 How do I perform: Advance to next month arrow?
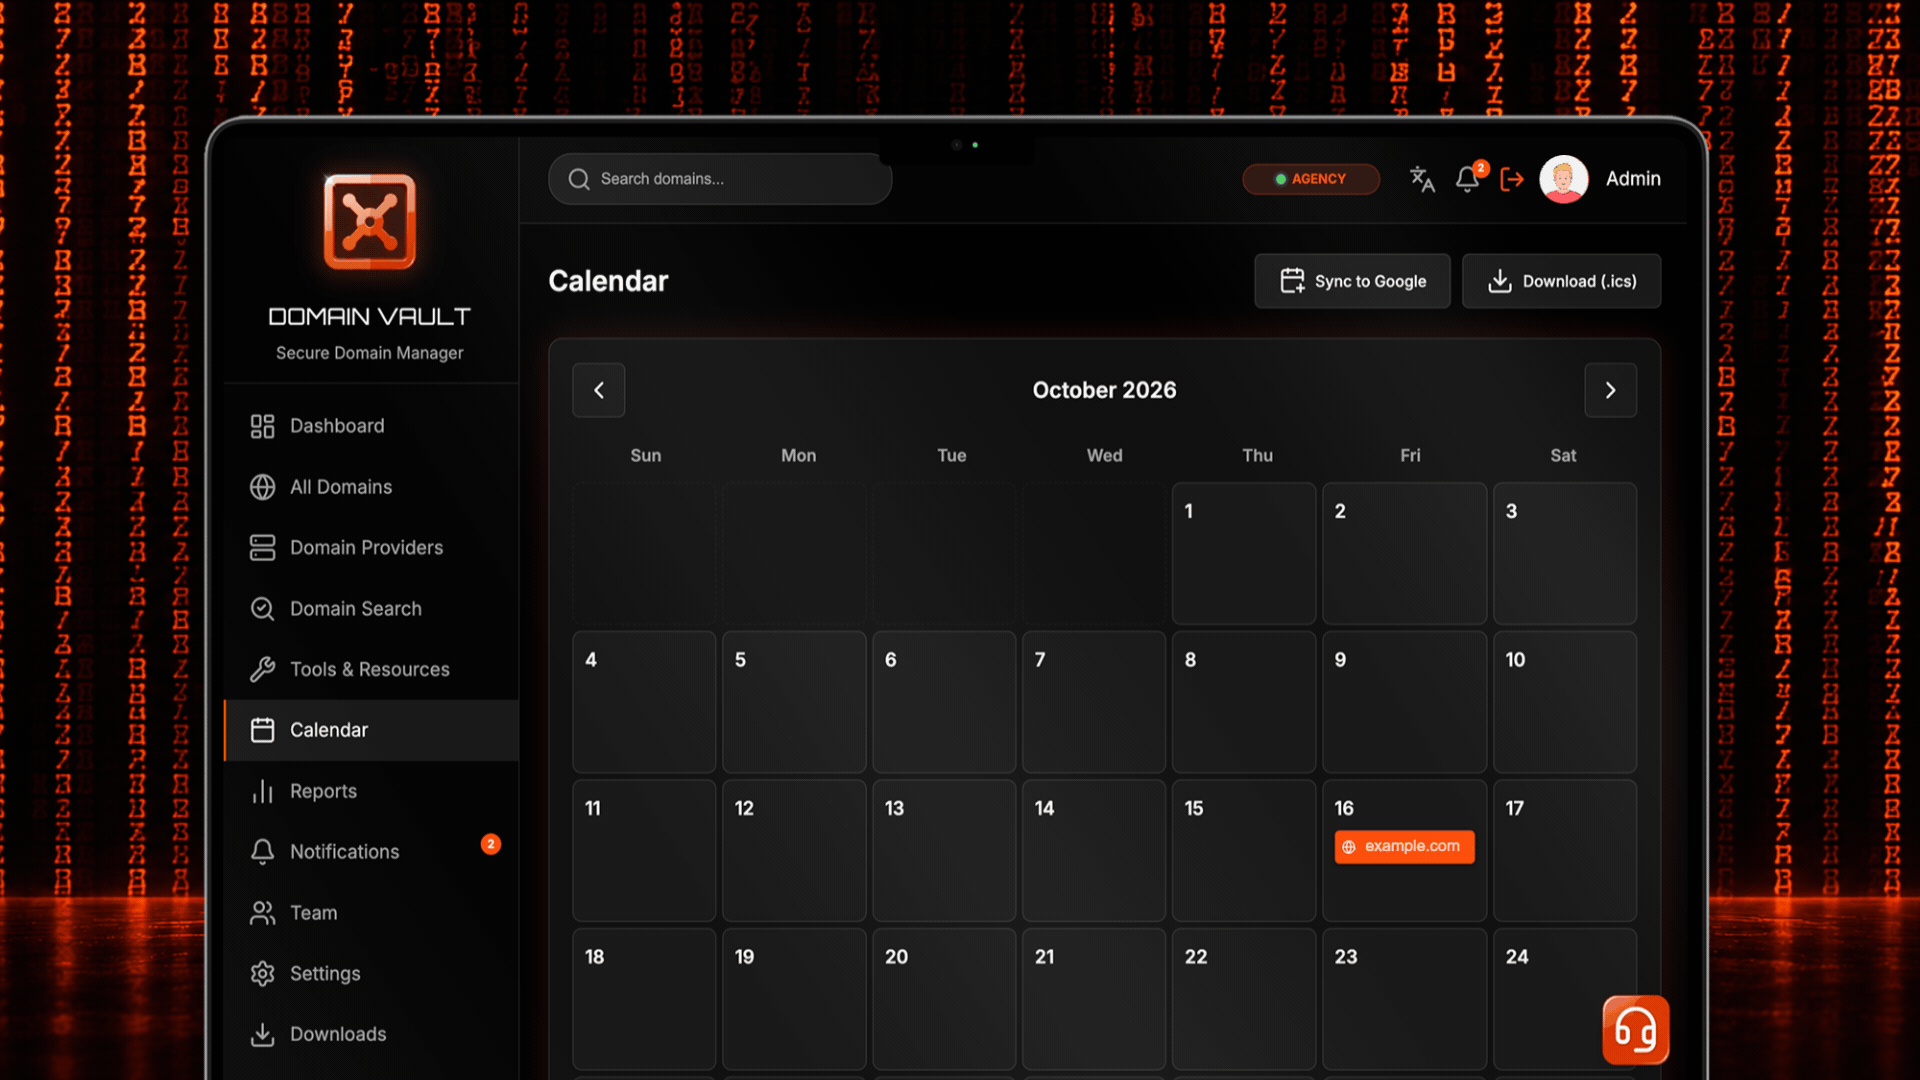[1610, 390]
